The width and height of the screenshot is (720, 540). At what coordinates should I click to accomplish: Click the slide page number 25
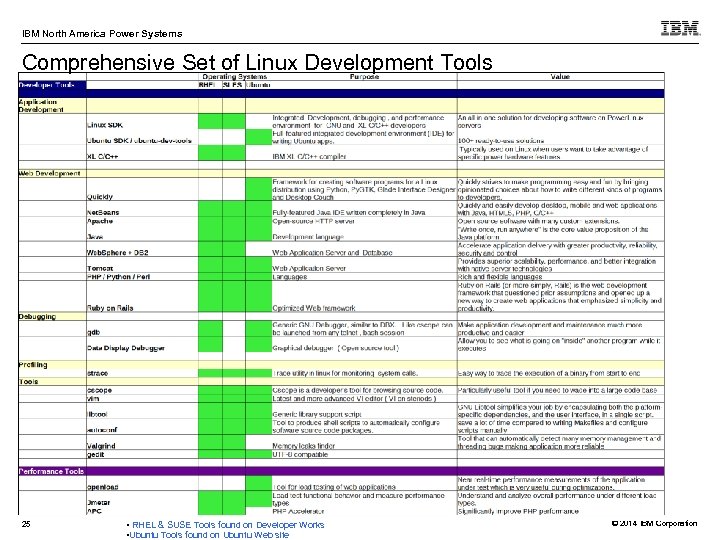[x=26, y=524]
